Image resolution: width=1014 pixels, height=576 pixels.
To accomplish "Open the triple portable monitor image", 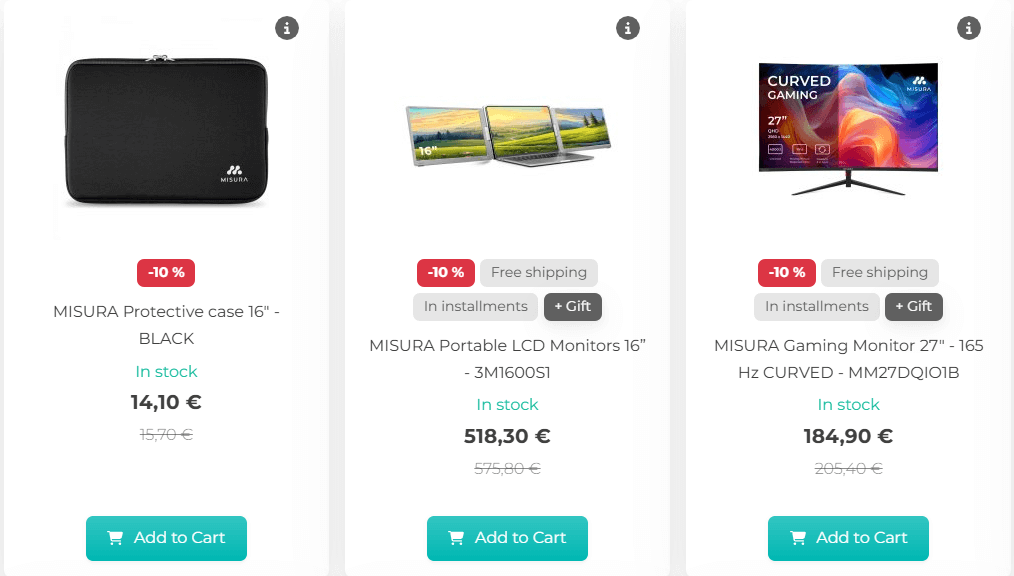I will tap(508, 136).
